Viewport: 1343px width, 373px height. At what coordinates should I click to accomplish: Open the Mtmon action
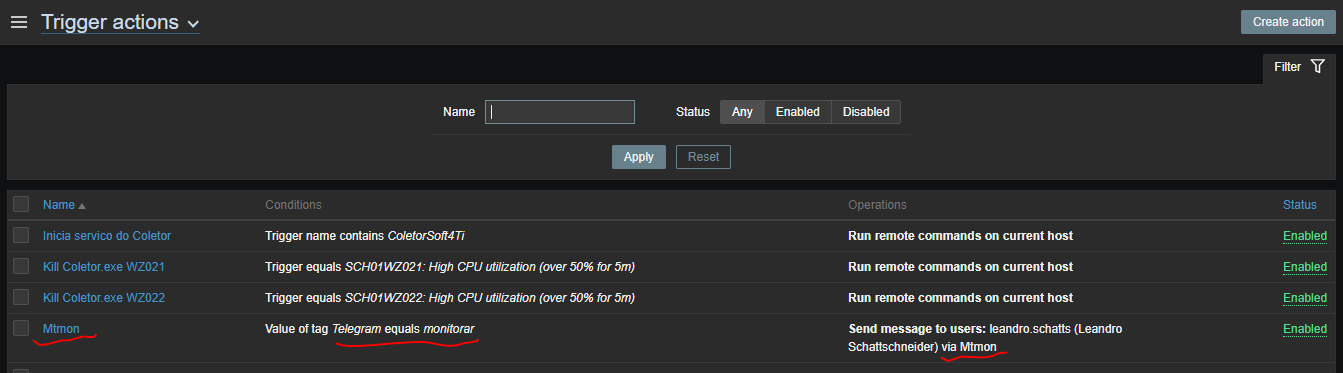[61, 329]
